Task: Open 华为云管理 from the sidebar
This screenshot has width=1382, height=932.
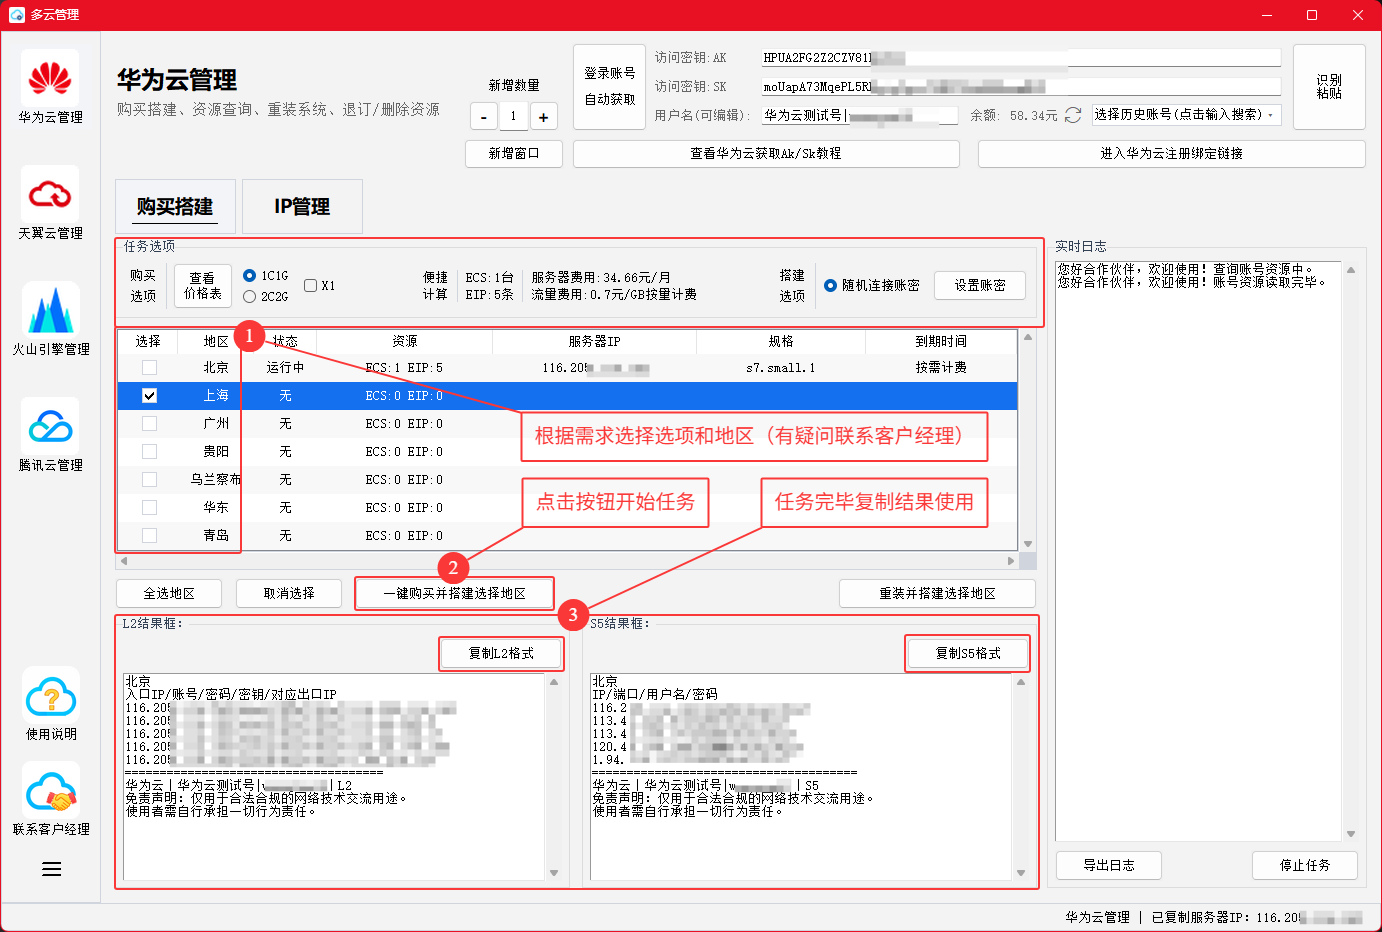Action: coord(50,88)
